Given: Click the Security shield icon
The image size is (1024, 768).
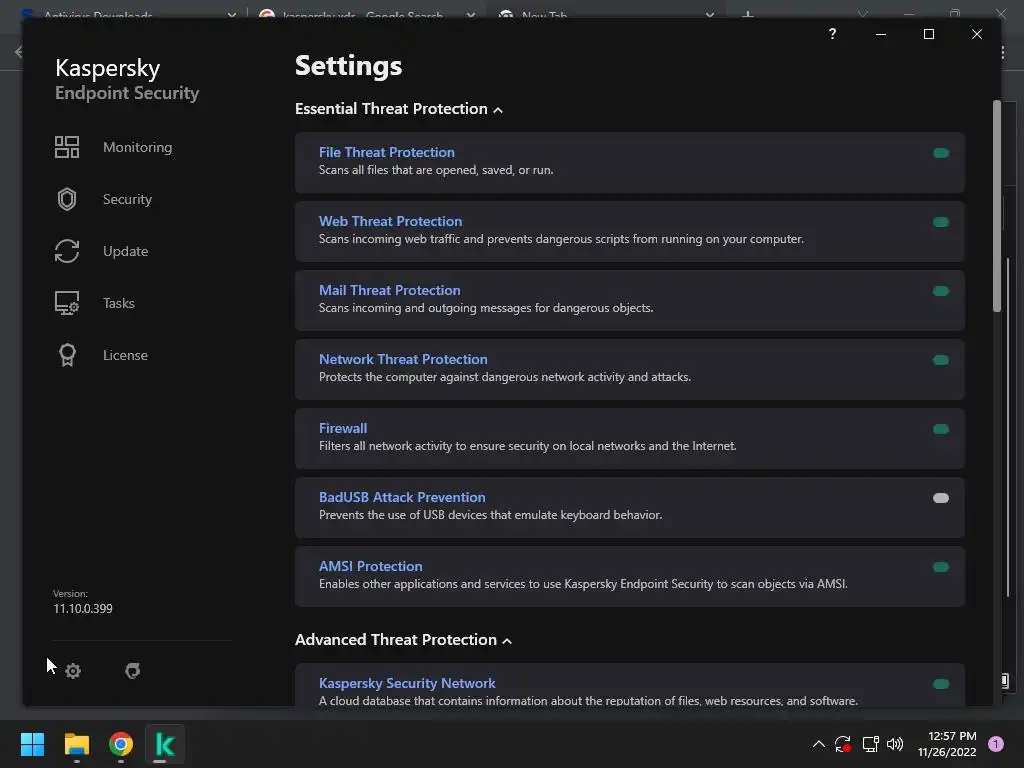Looking at the screenshot, I should [67, 199].
